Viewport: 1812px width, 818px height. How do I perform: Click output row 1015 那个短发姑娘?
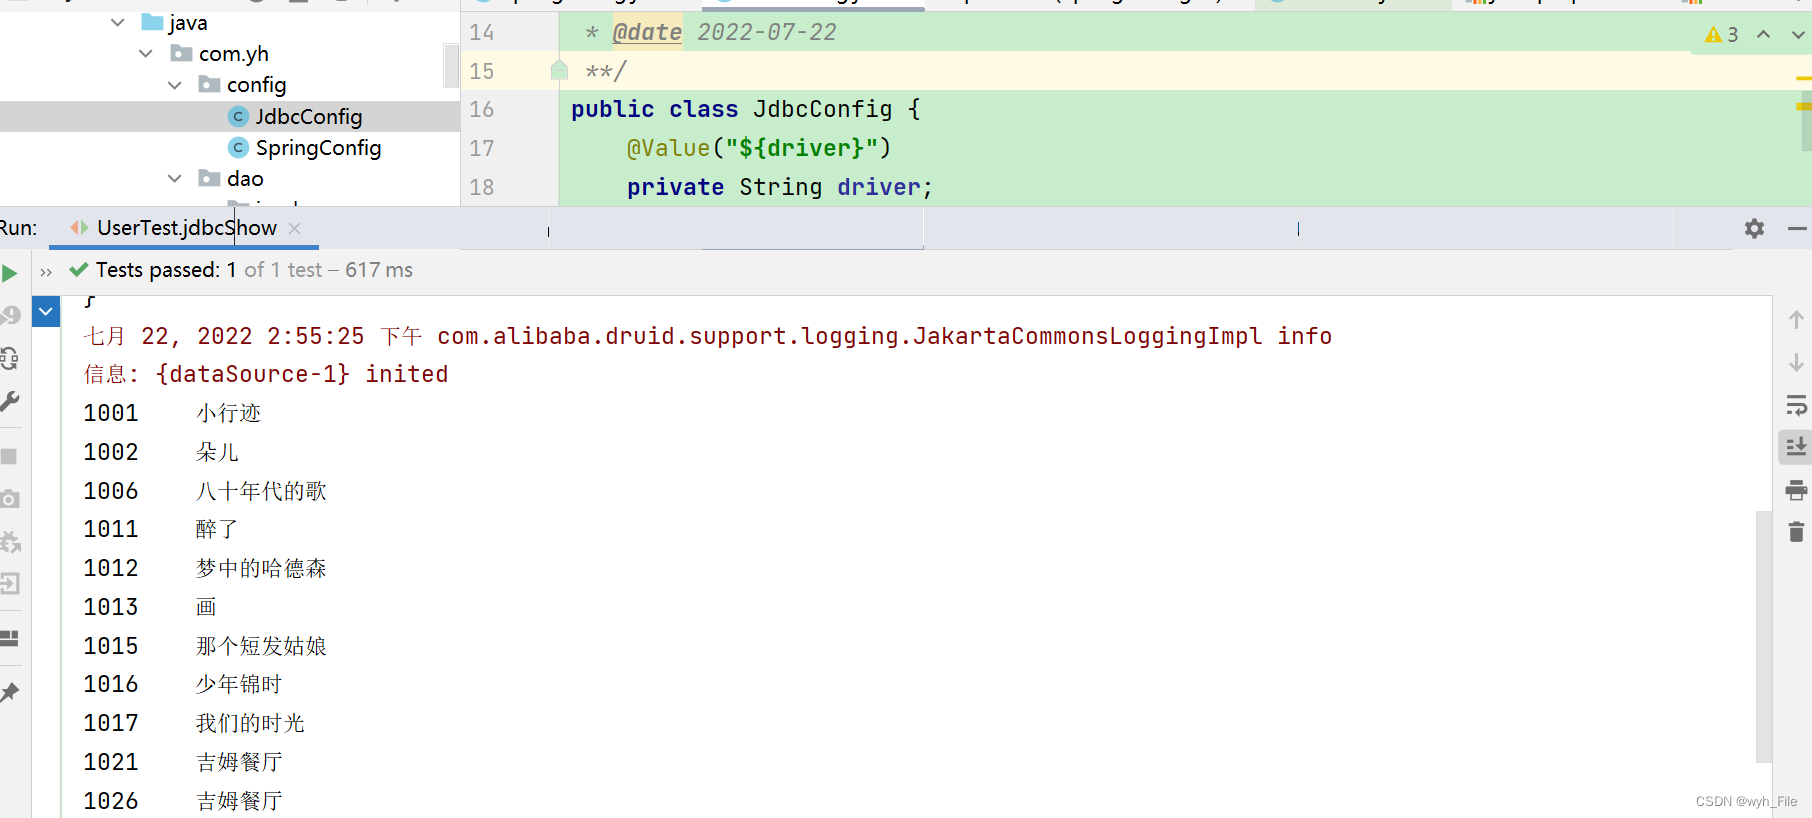[205, 646]
